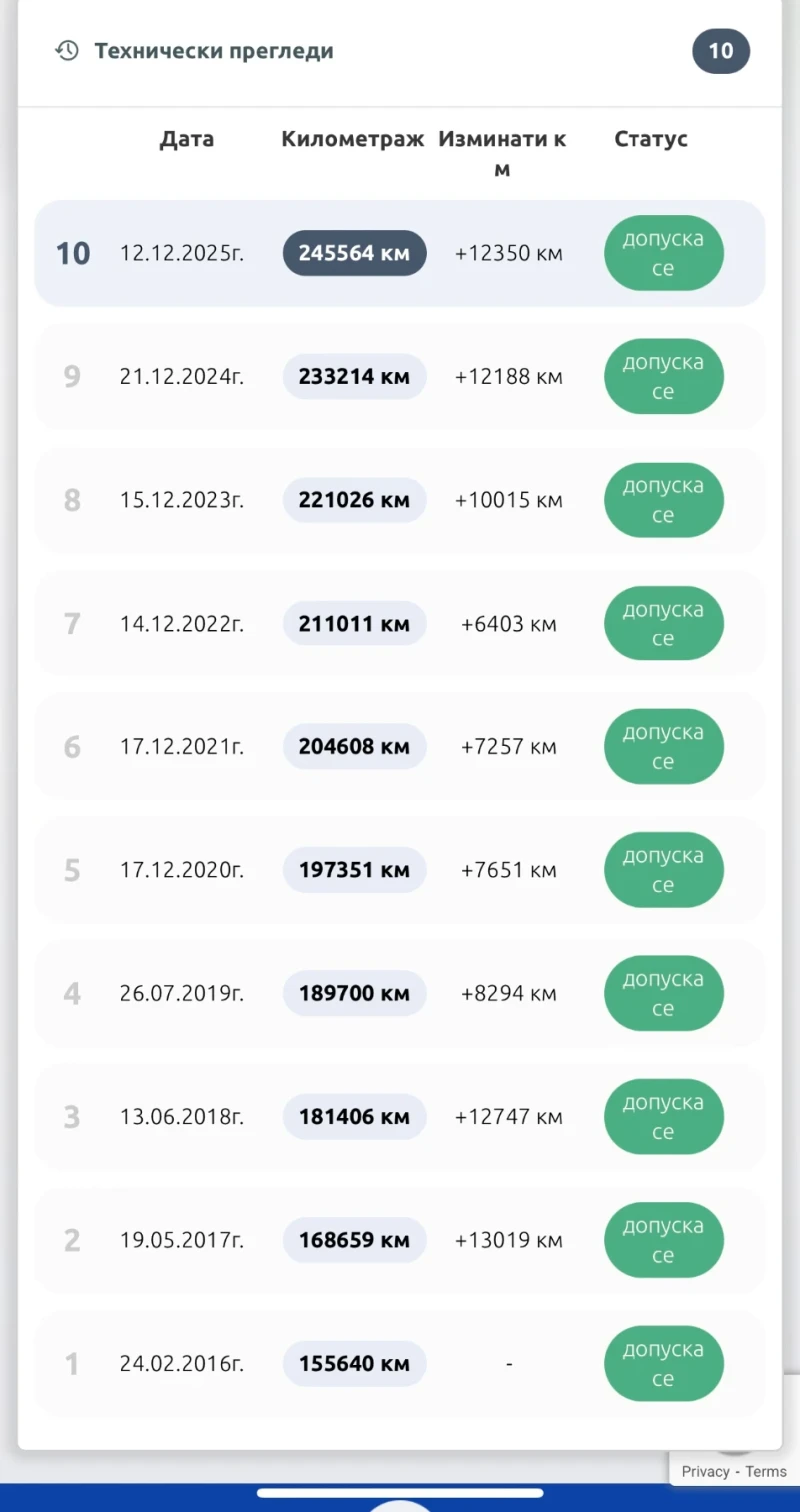Click the 168659 км mileage badge
800x1512 pixels.
[x=354, y=1240]
